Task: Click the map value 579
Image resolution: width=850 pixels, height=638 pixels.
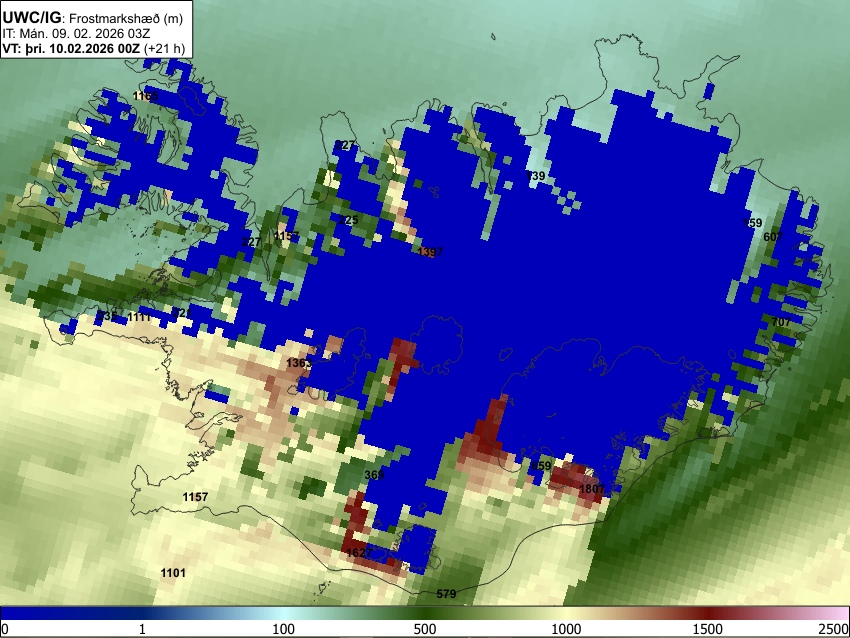Action: (x=446, y=594)
